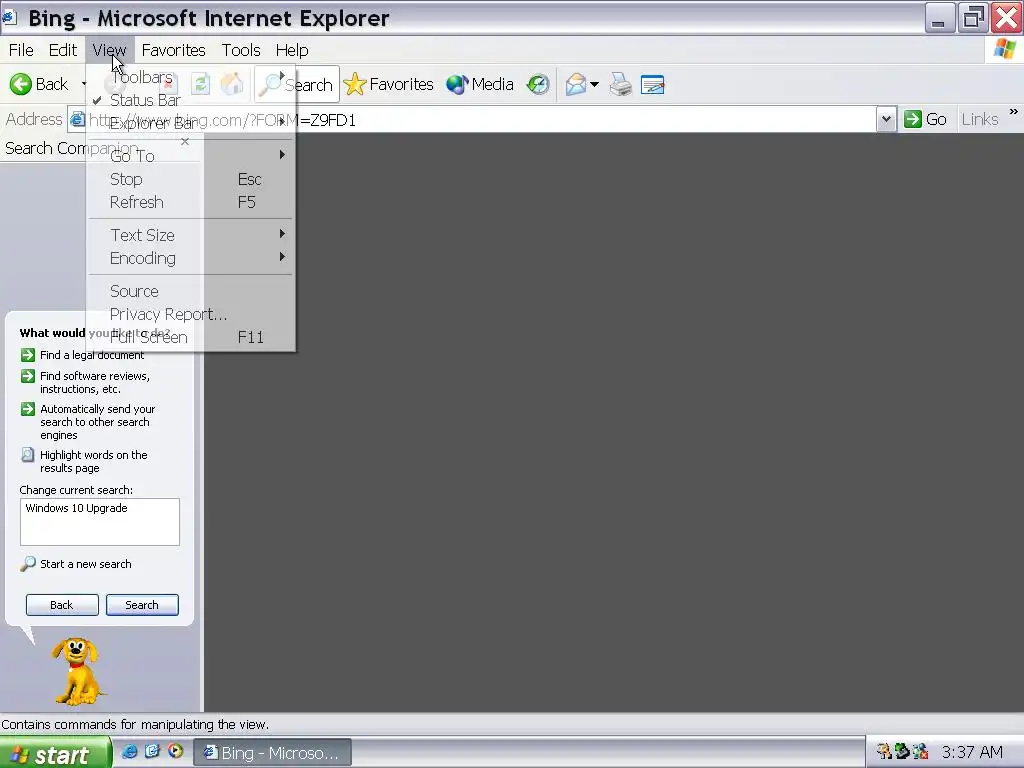Open the Favorites menu
Screen dimensions: 1024x768
point(173,50)
